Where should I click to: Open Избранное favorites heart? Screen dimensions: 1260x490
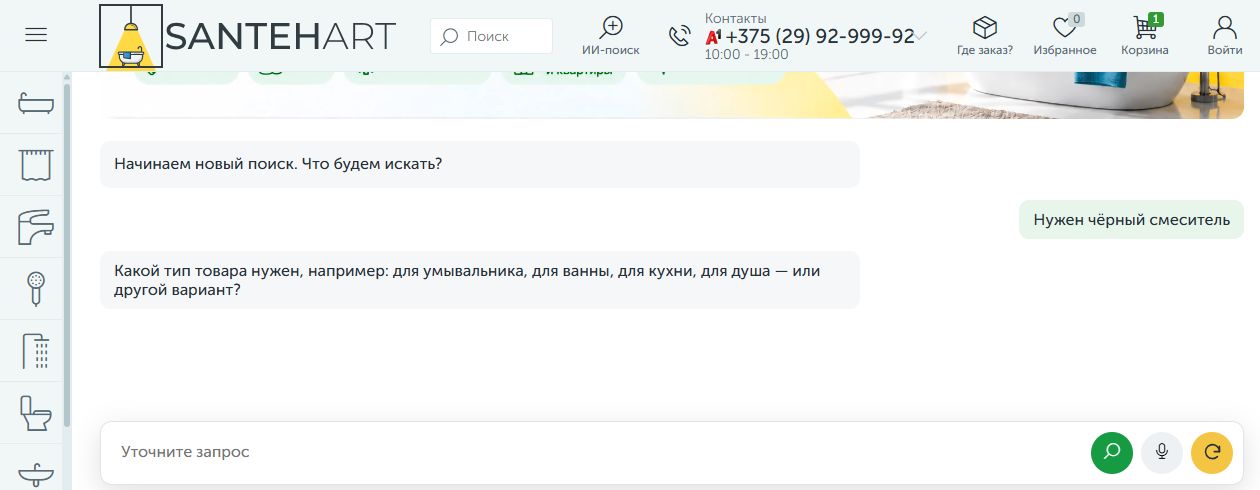pyautogui.click(x=1067, y=35)
